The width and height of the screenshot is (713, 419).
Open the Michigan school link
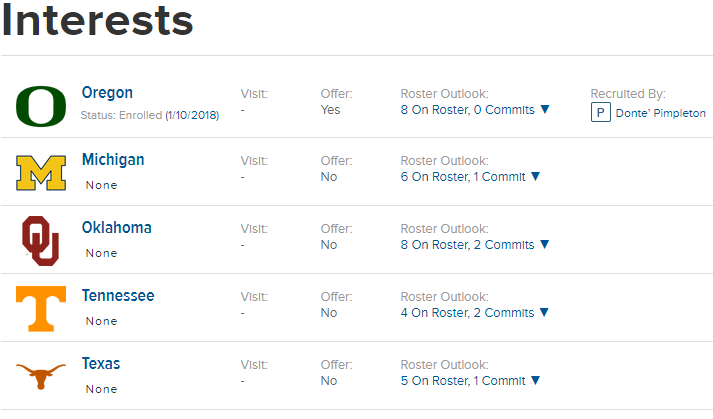click(113, 160)
